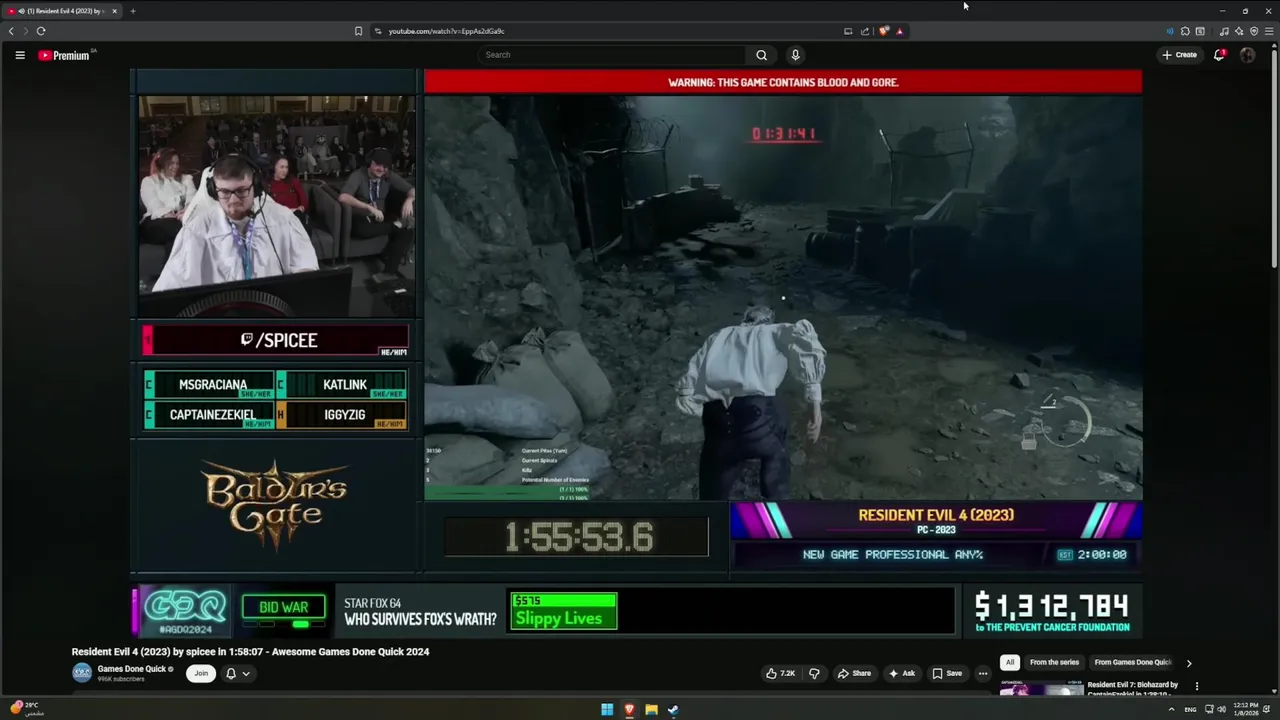Open the notification preference dropdown arrow
Screen dimensions: 1280x720
246,673
